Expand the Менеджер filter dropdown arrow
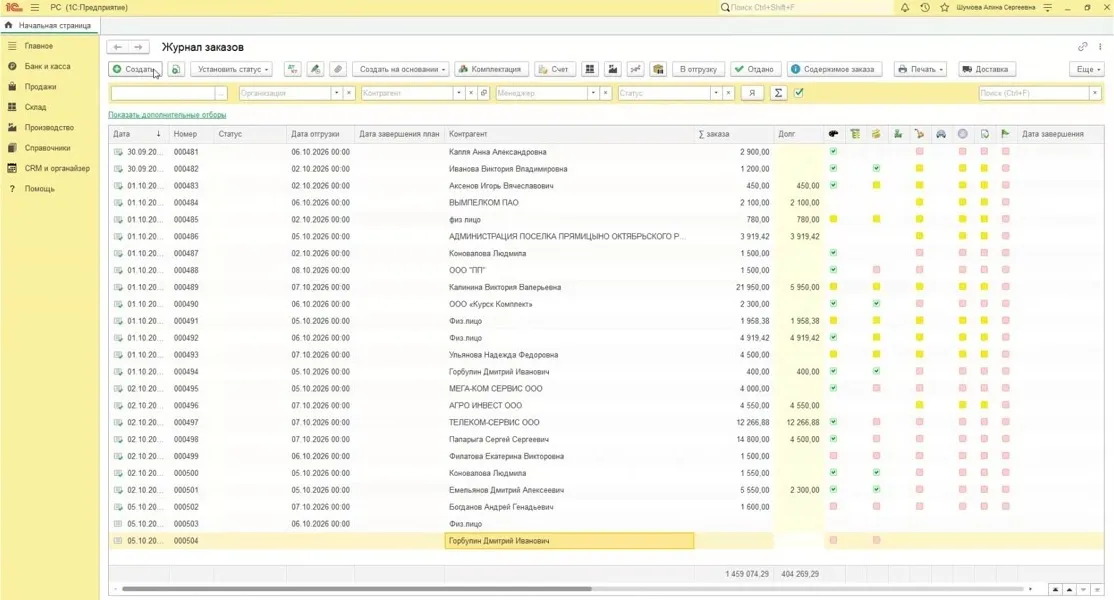The height and width of the screenshot is (600, 1114). [x=593, y=93]
